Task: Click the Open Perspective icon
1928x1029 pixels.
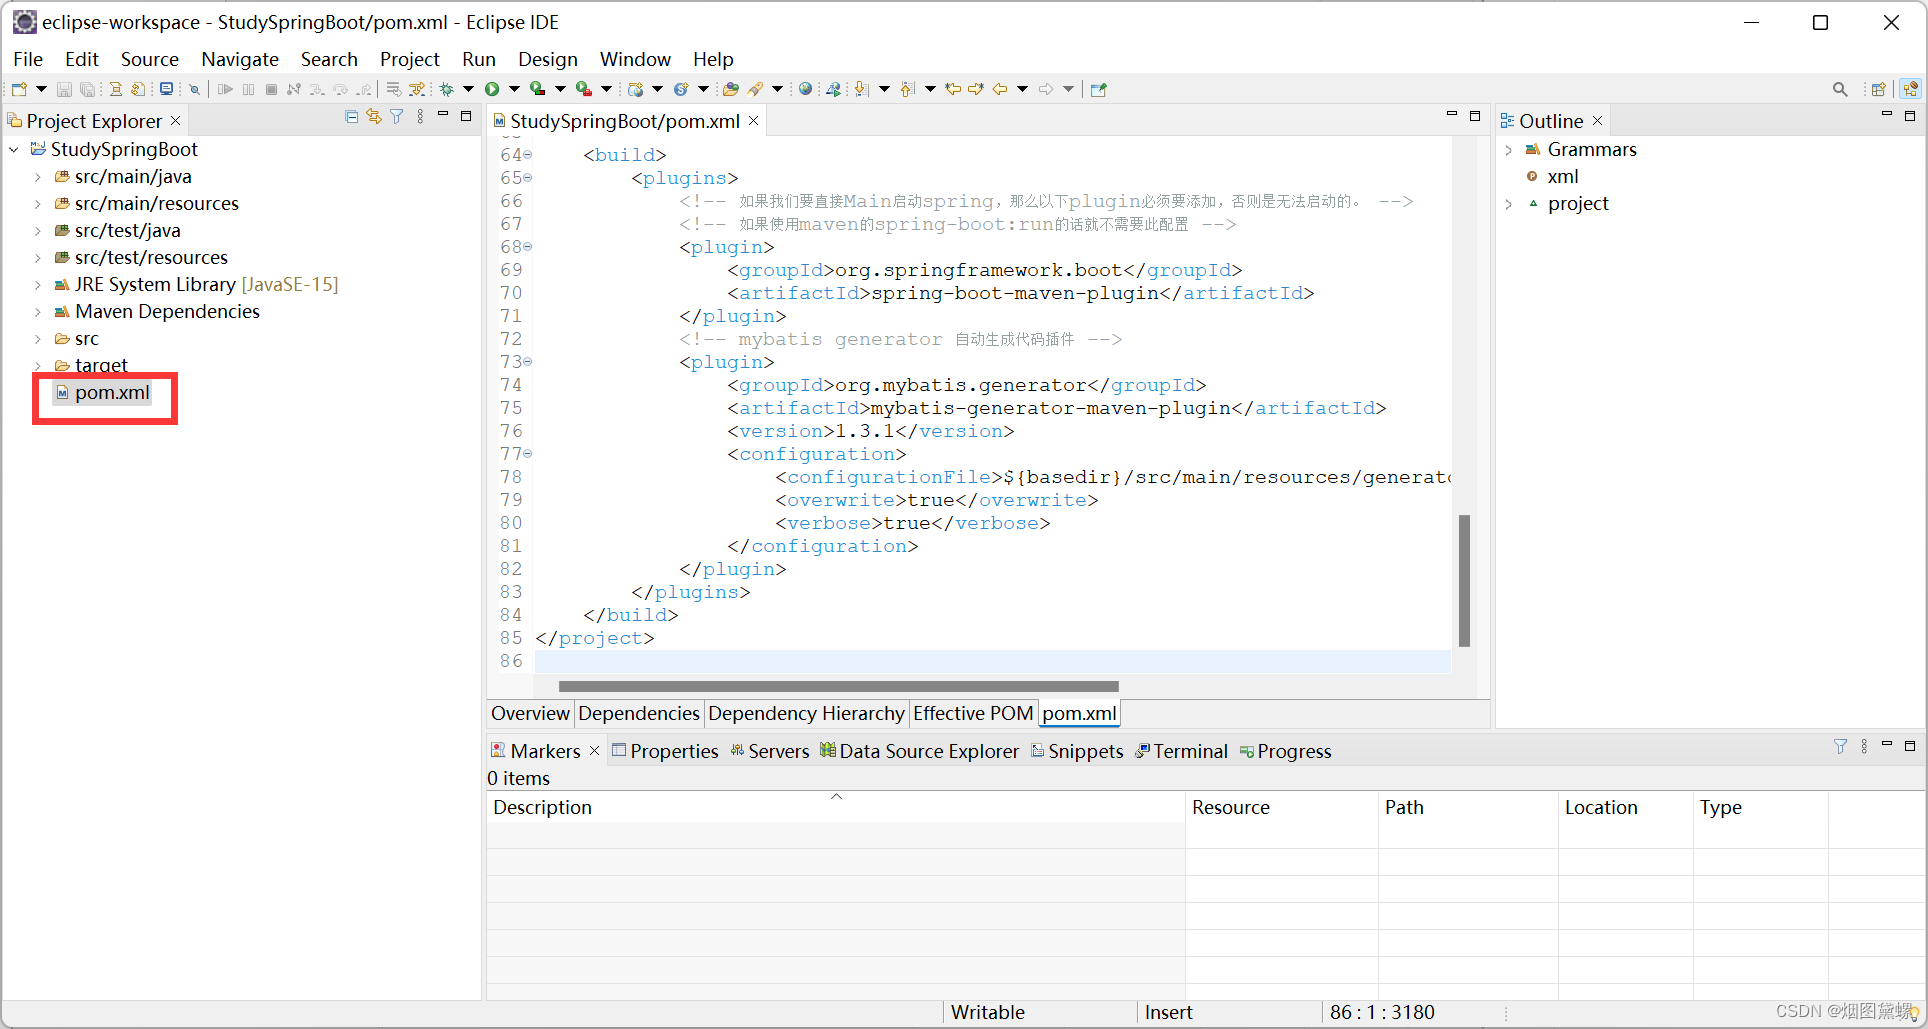Action: coord(1879,89)
